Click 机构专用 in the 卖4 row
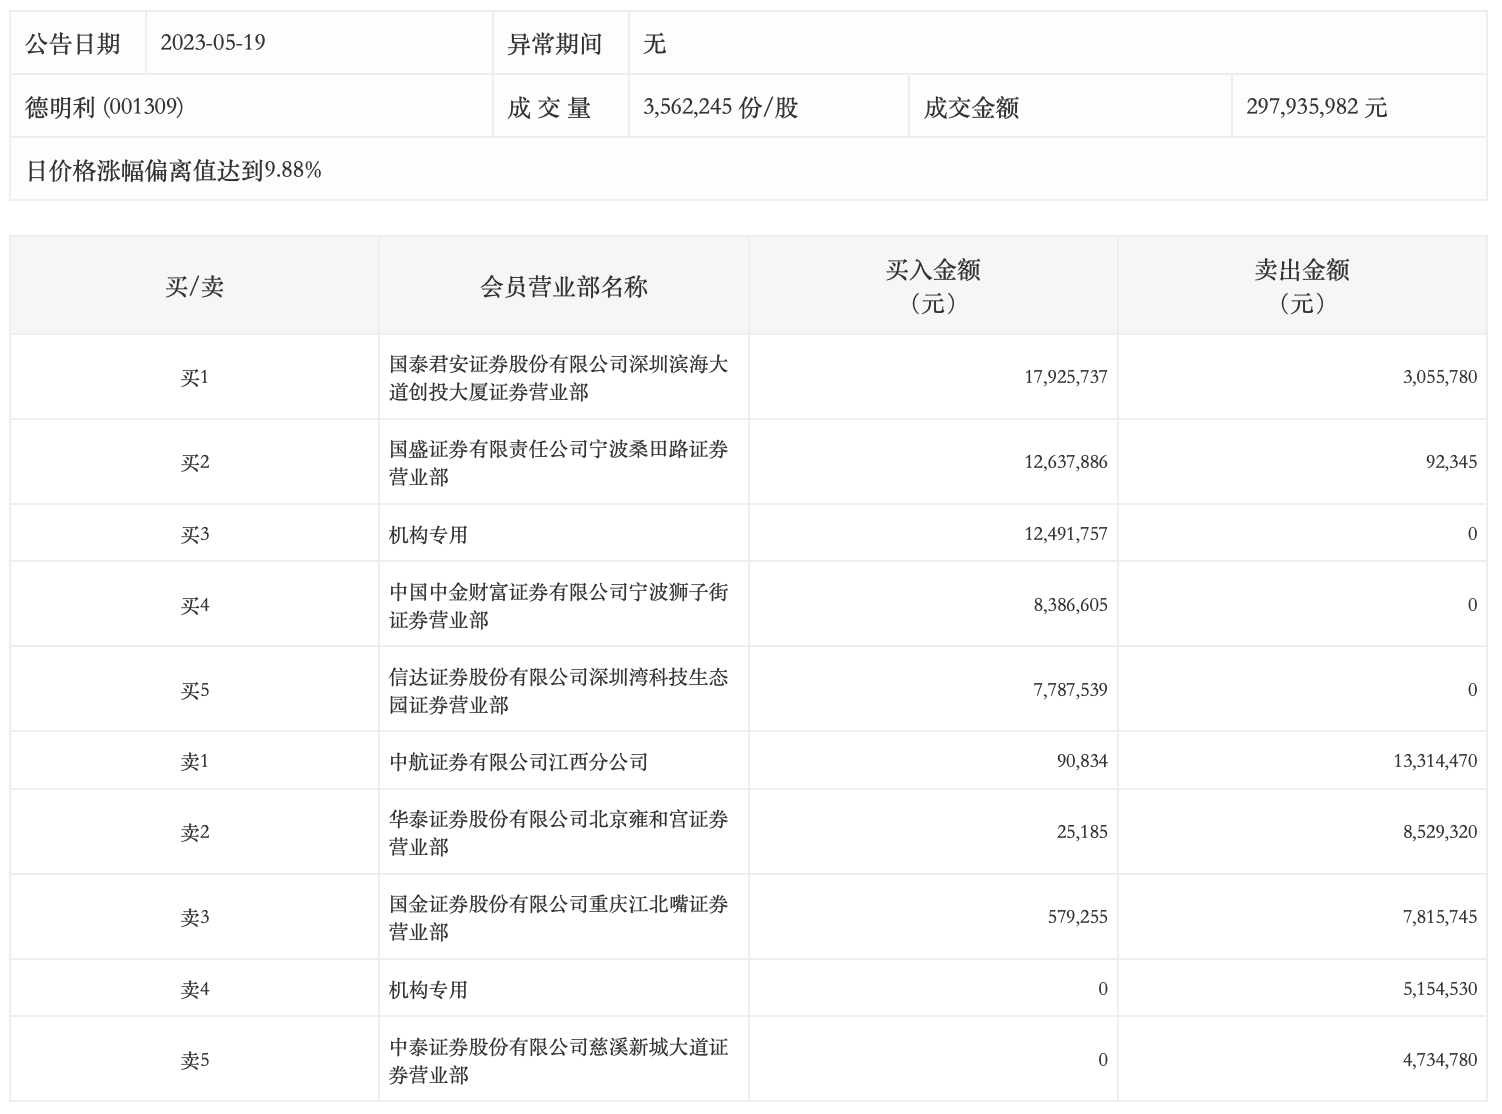Image resolution: width=1502 pixels, height=1114 pixels. point(428,990)
